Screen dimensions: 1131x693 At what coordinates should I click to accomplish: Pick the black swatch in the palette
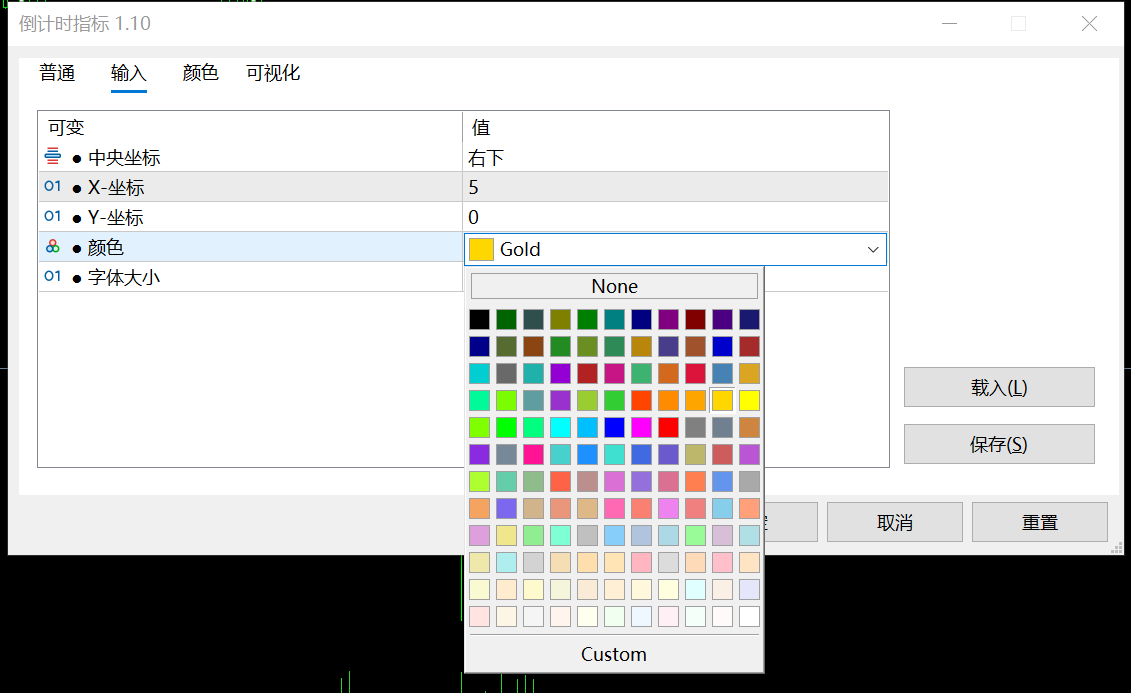click(x=480, y=319)
